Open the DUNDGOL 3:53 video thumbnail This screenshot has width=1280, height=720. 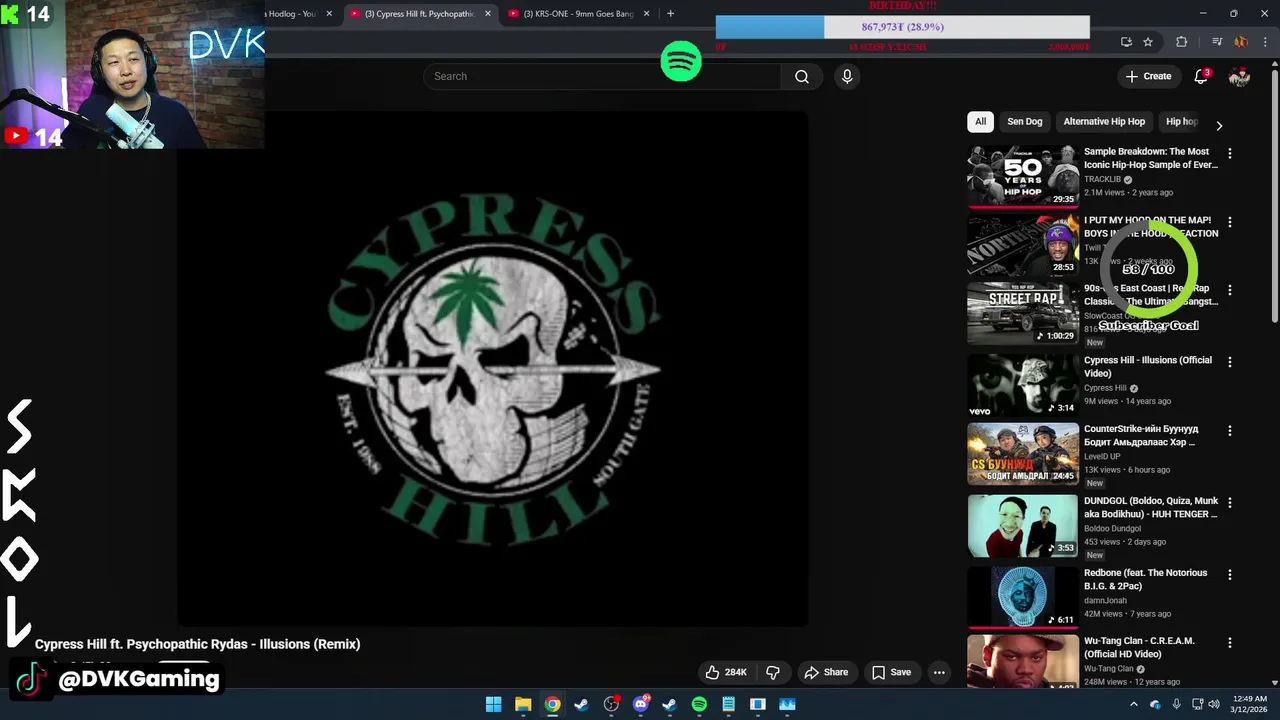[1022, 526]
